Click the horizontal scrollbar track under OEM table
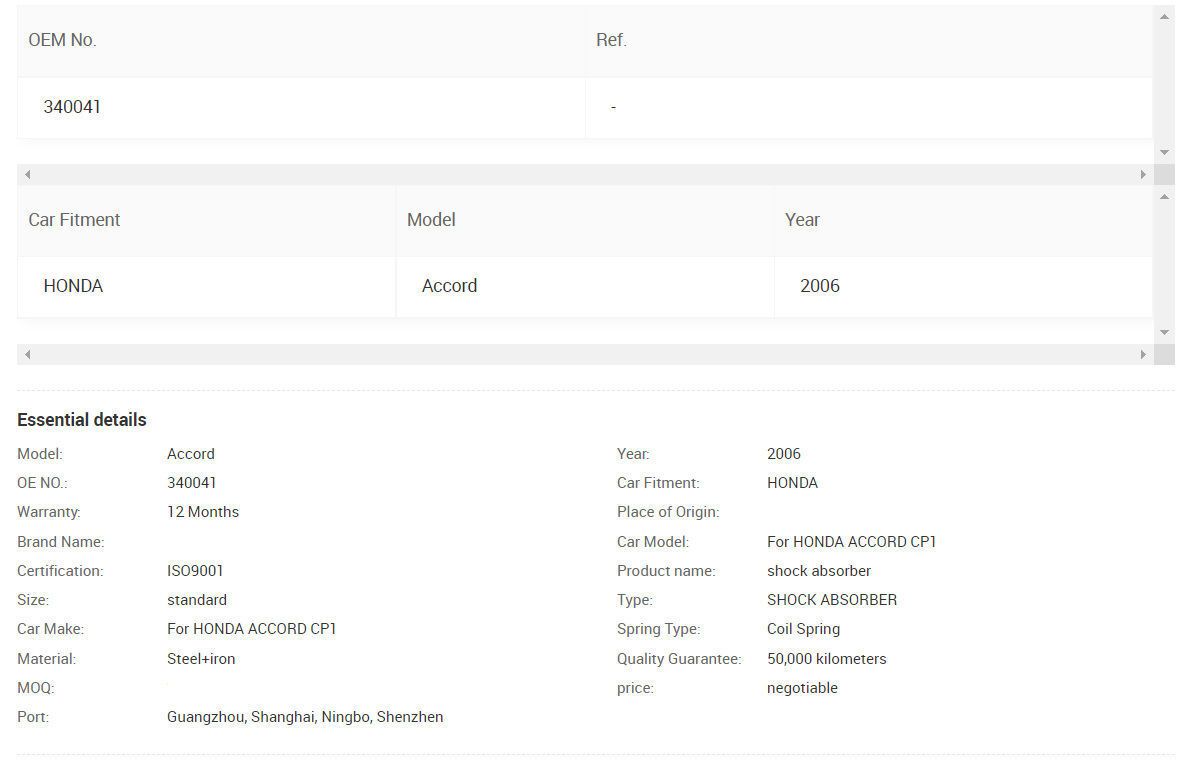 pyautogui.click(x=585, y=174)
